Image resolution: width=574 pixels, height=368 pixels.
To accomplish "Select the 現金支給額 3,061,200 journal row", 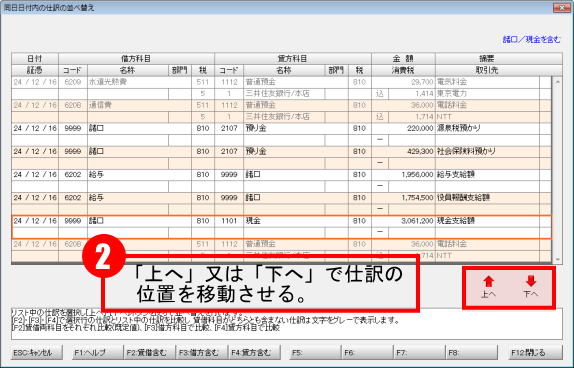I will (281, 227).
